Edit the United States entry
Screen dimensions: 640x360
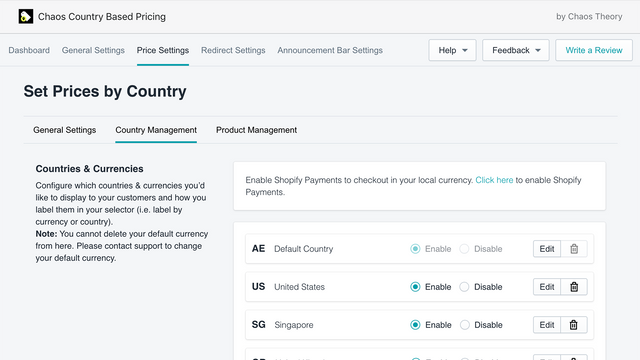pyautogui.click(x=547, y=287)
